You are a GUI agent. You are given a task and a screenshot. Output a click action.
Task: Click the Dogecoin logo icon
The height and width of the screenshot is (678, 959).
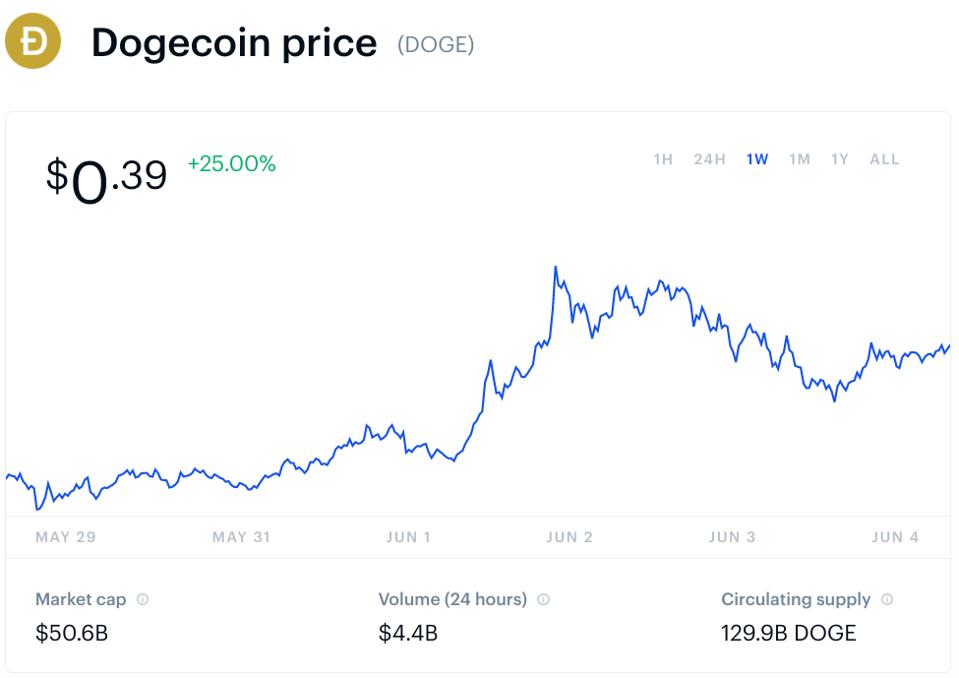click(x=33, y=42)
